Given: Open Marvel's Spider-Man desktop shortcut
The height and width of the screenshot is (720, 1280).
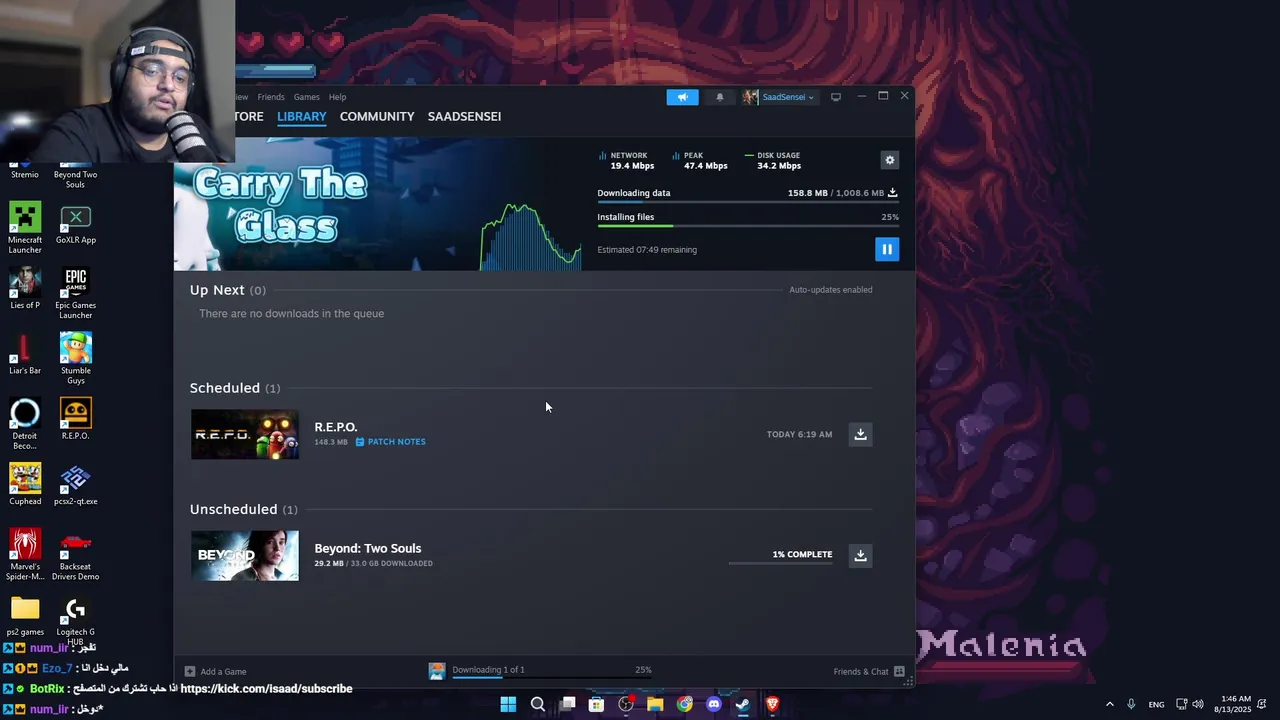Looking at the screenshot, I should 25,554.
